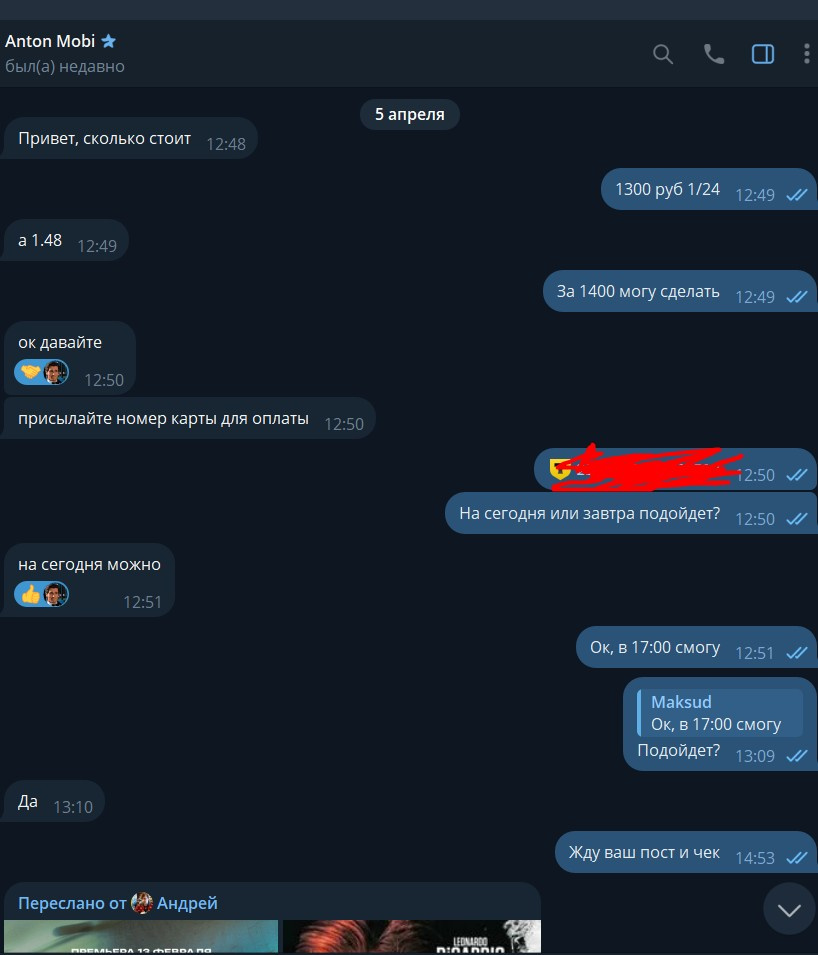Open the Leonardo DiCaprio poster thumbnail
818x955 pixels.
[412, 937]
